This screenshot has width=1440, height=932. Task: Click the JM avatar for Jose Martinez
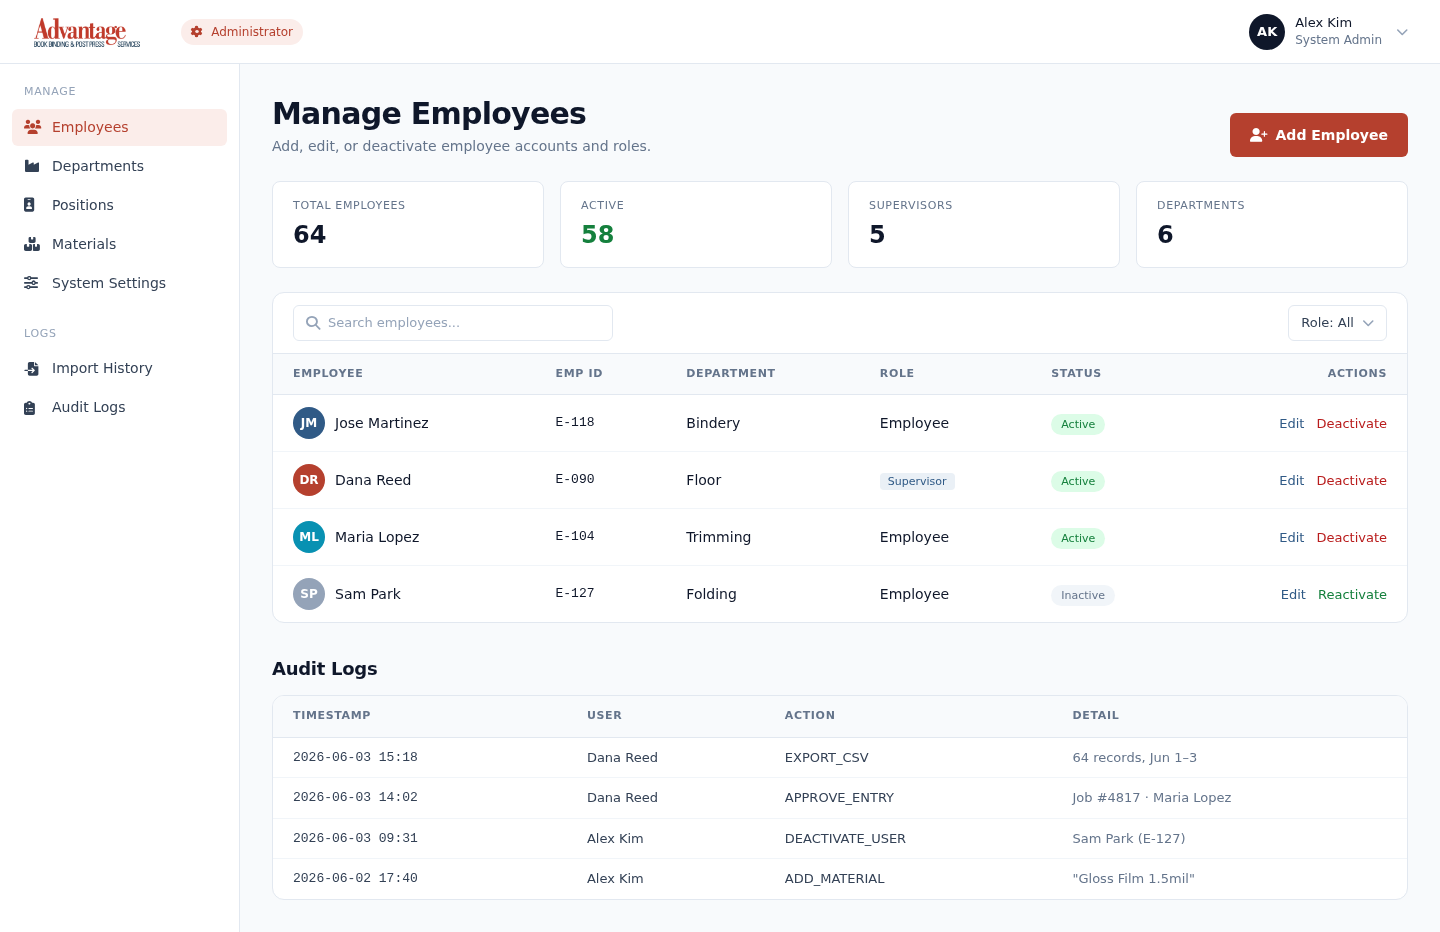(309, 423)
